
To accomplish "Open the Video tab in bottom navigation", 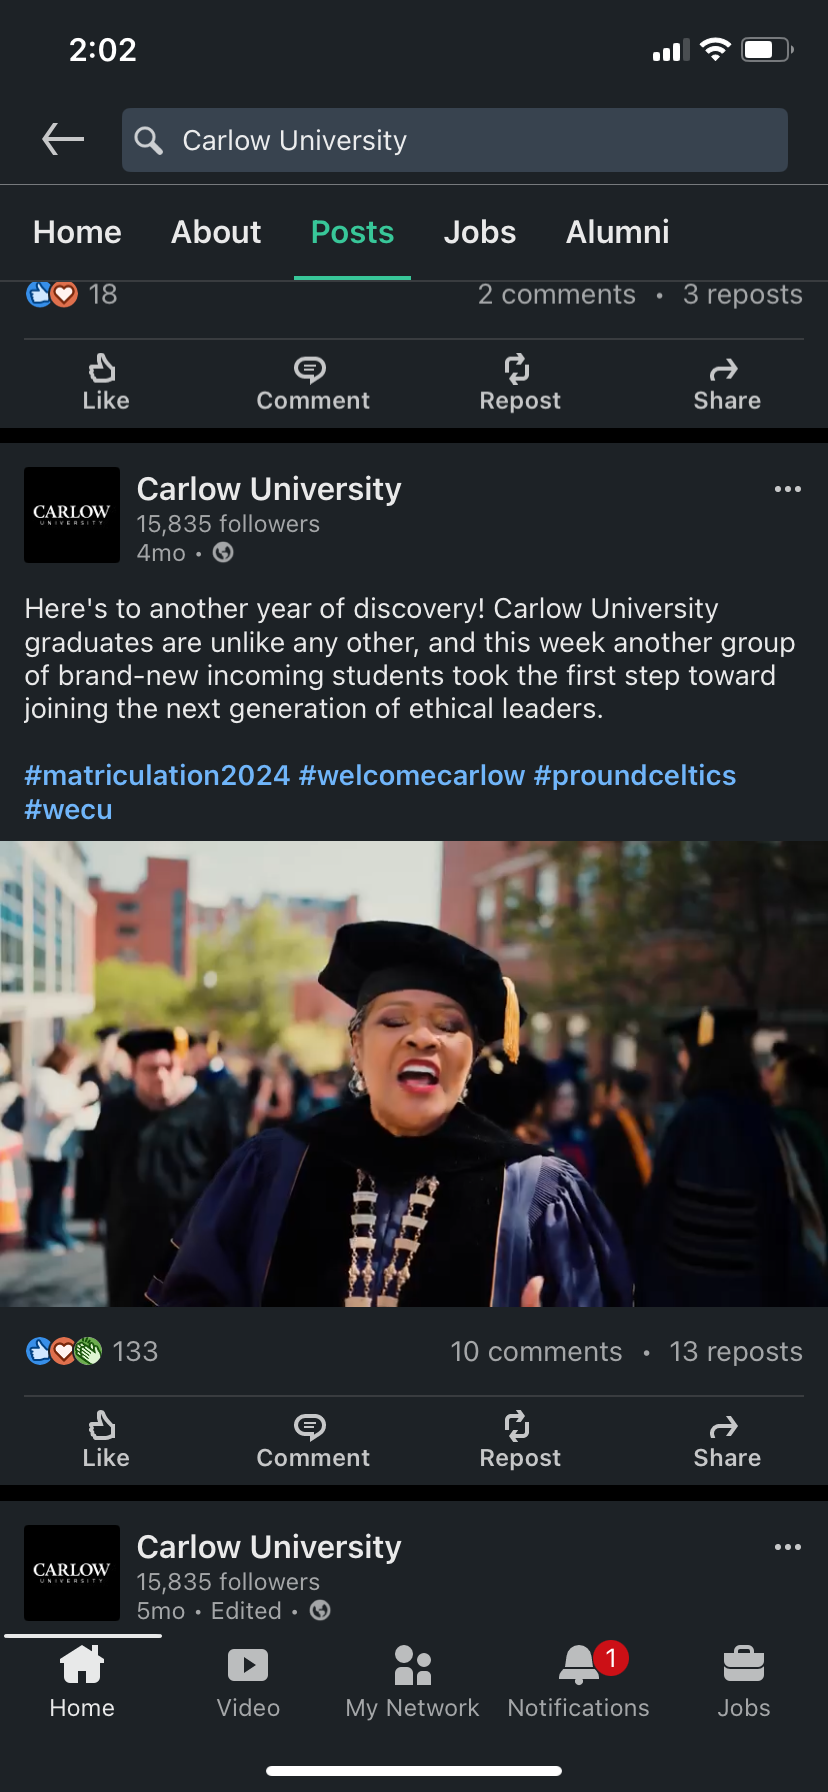I will click(x=248, y=1680).
